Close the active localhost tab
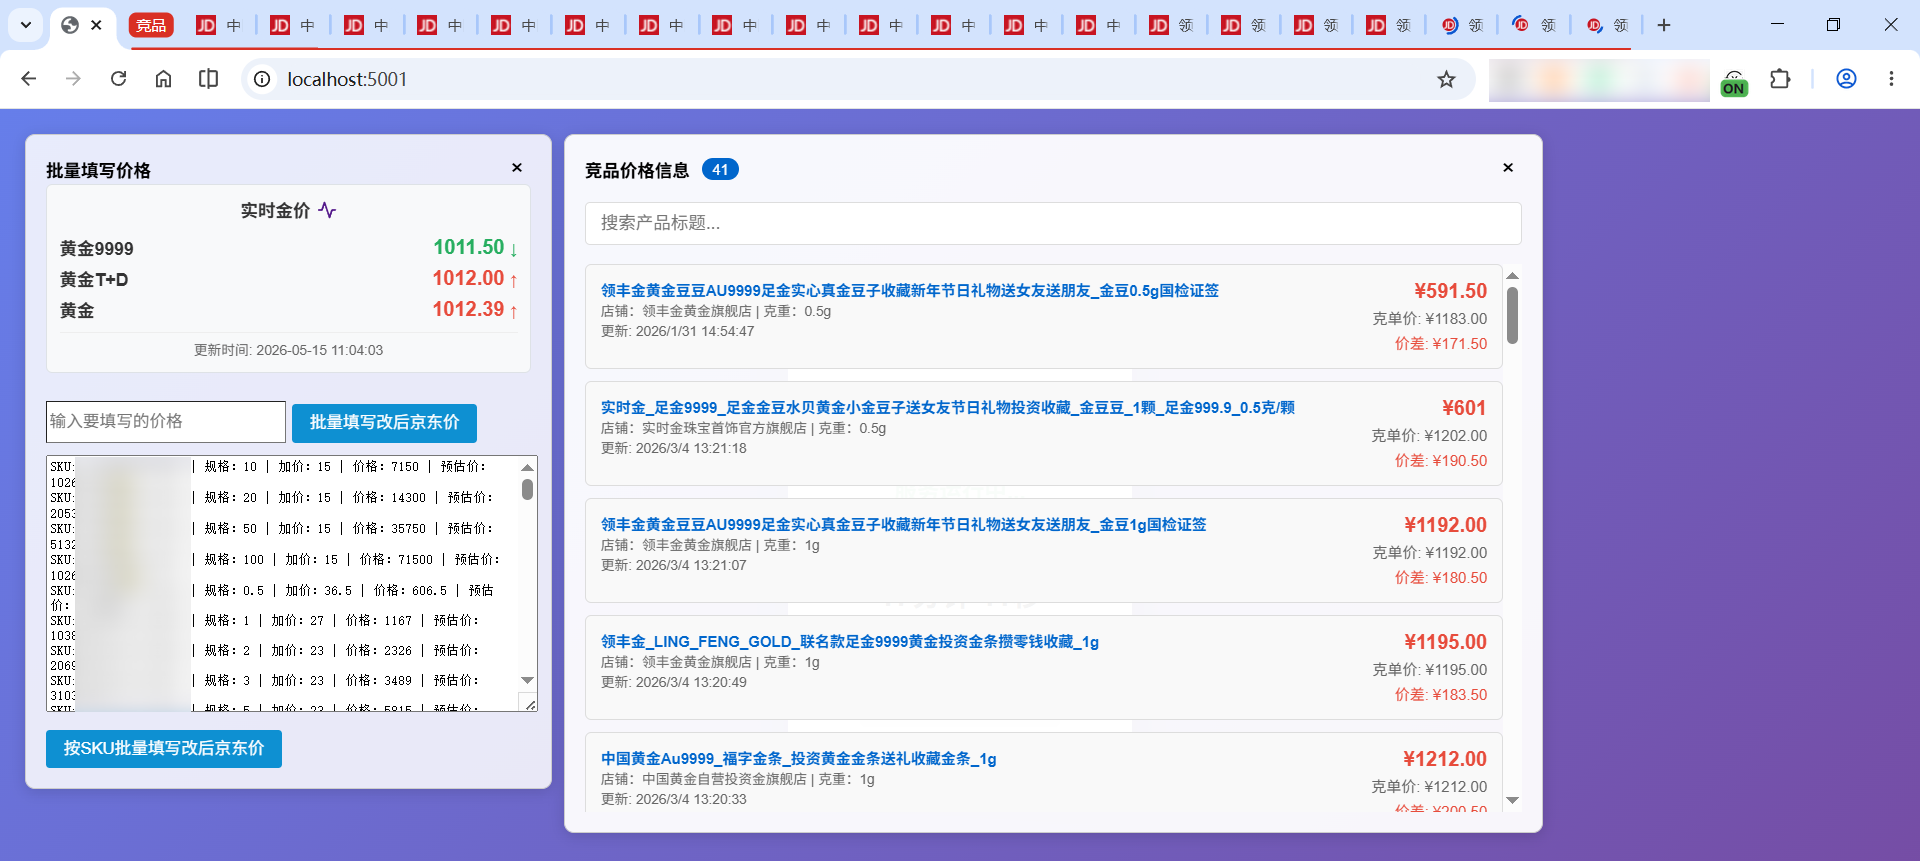 [96, 25]
